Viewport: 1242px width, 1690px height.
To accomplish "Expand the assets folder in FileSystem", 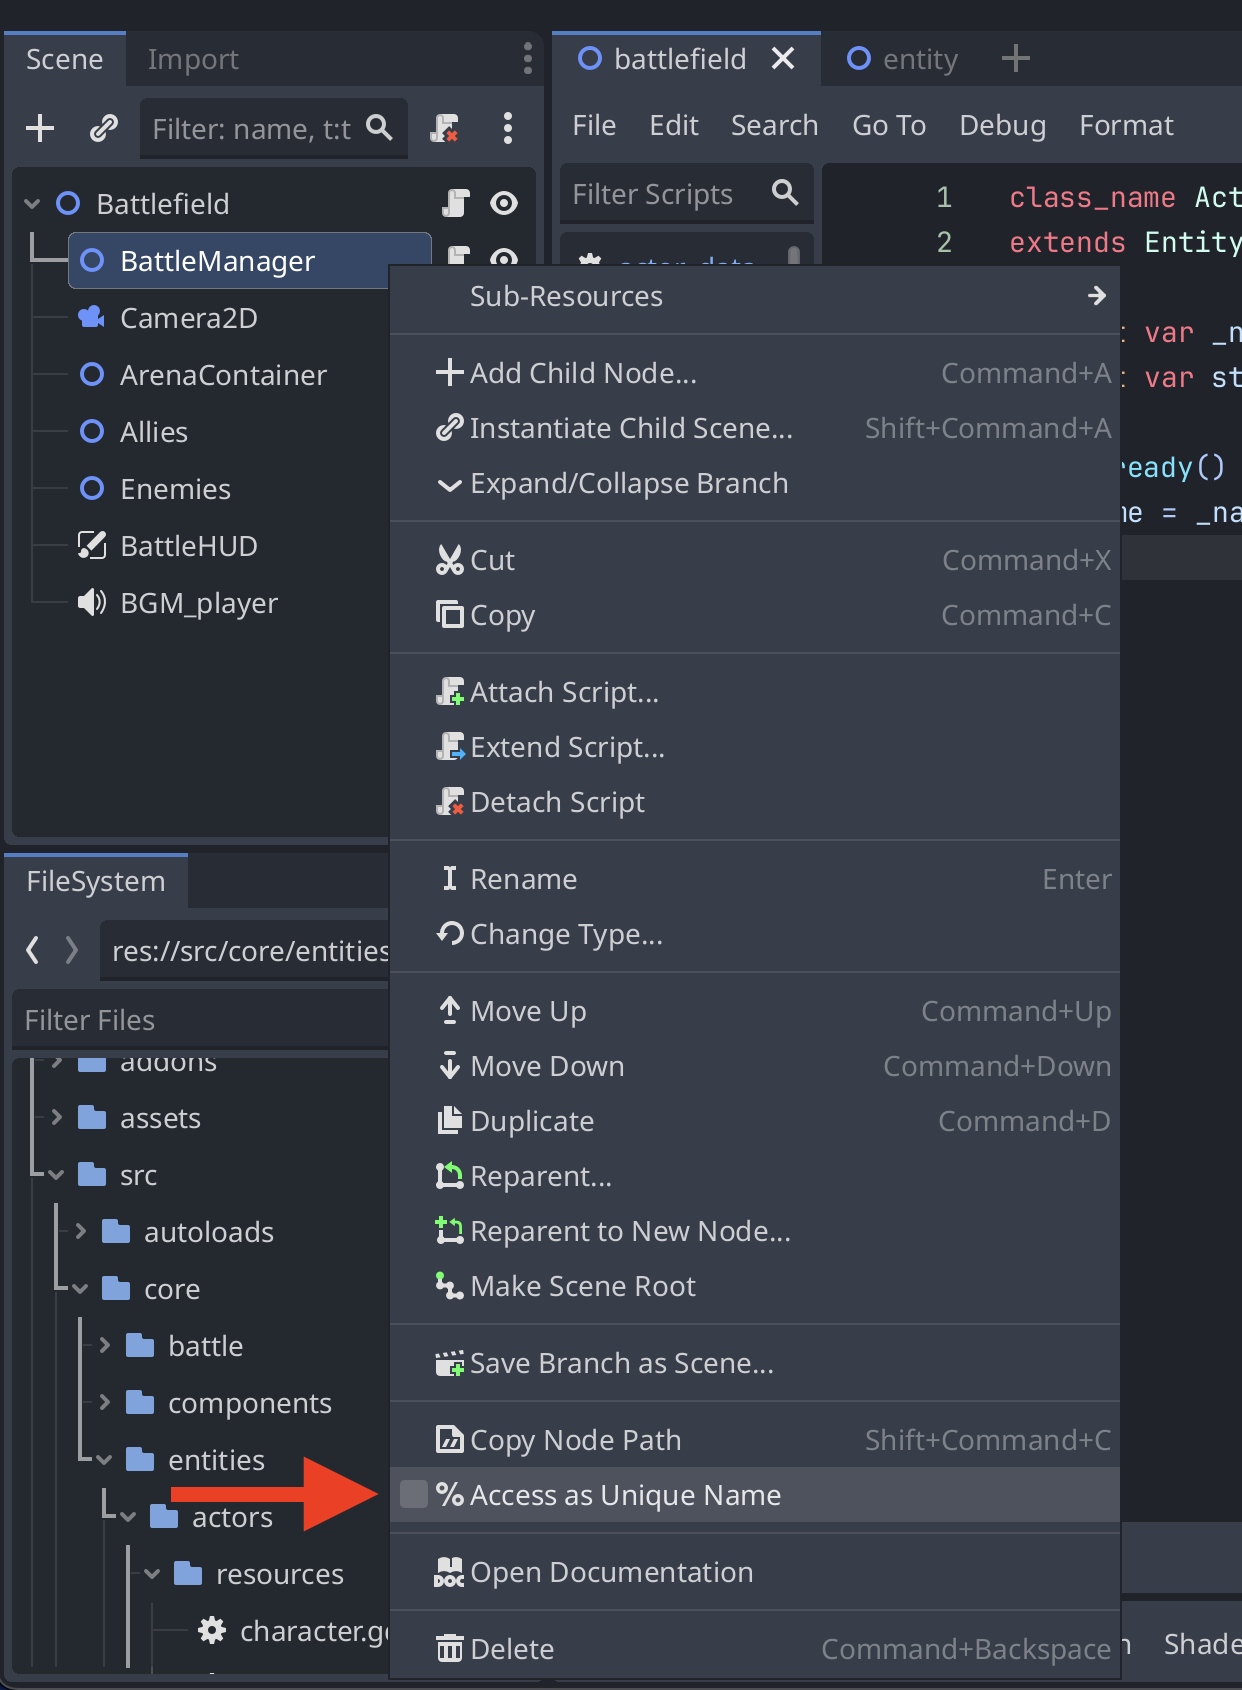I will coord(57,1118).
